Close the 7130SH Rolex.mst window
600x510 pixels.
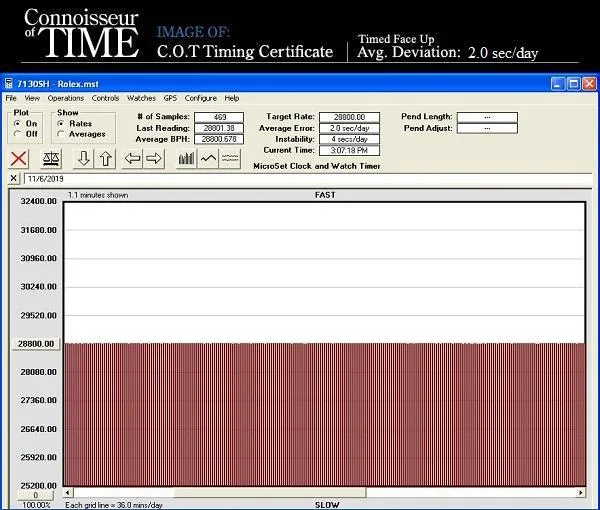(x=589, y=83)
